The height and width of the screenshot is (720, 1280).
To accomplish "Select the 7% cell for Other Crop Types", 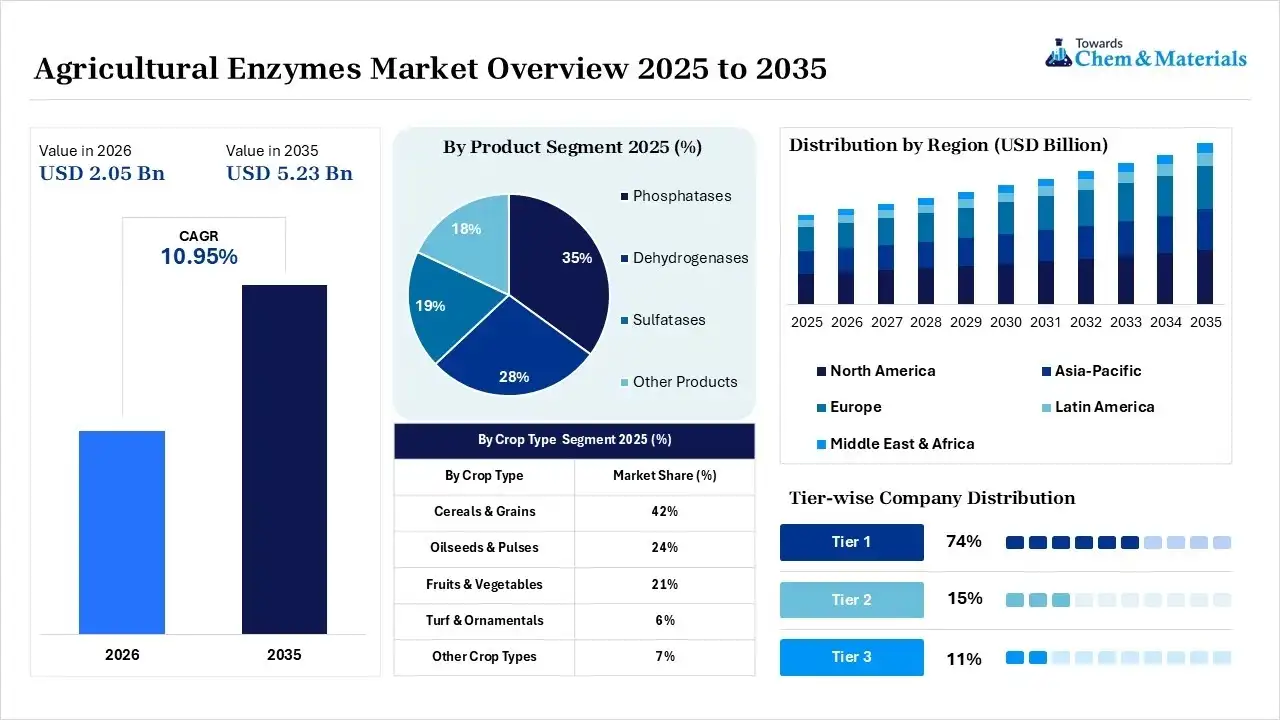I will coord(664,657).
